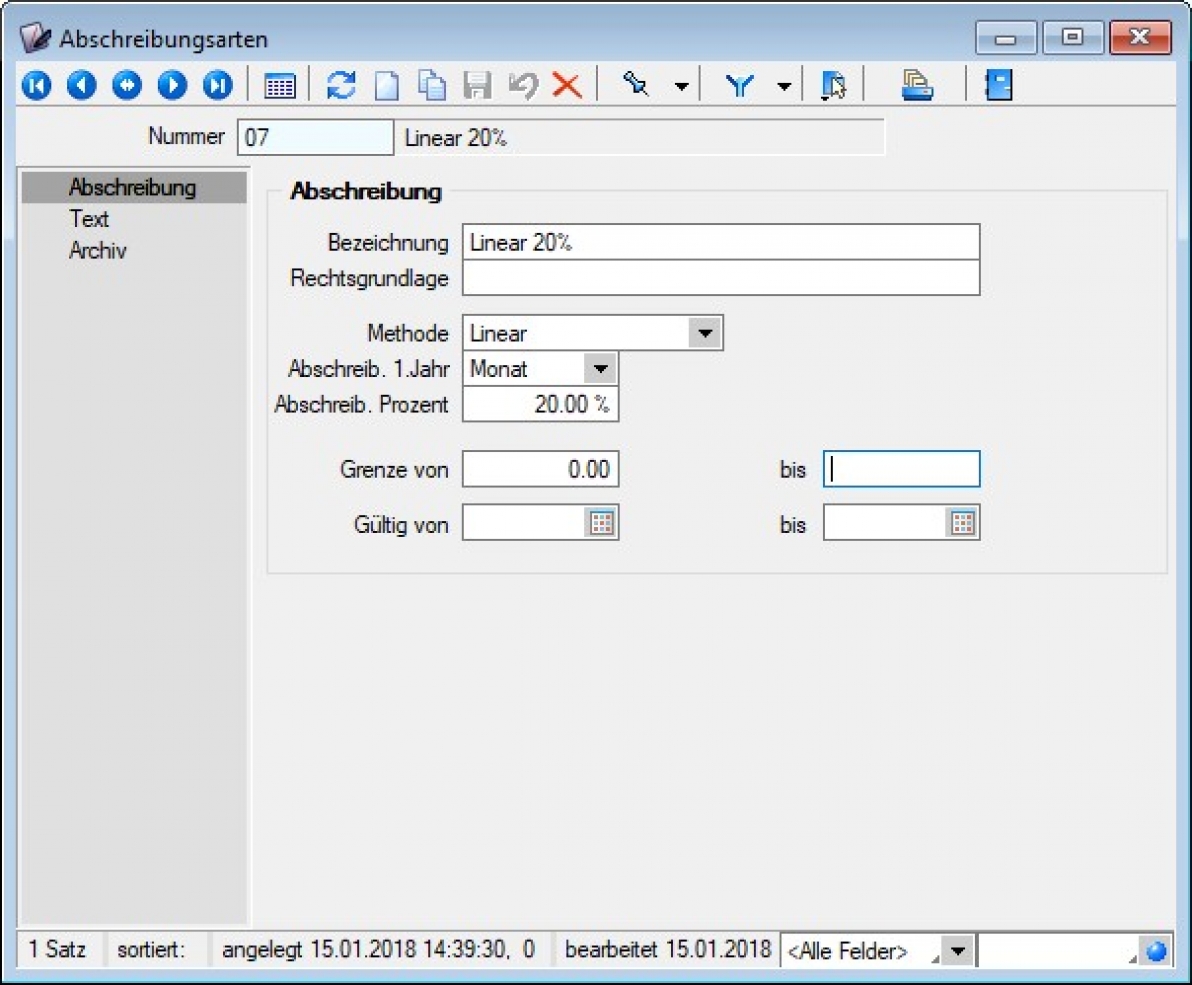Edit the Bezeichnung text field
Image resolution: width=1192 pixels, height=985 pixels.
point(721,242)
